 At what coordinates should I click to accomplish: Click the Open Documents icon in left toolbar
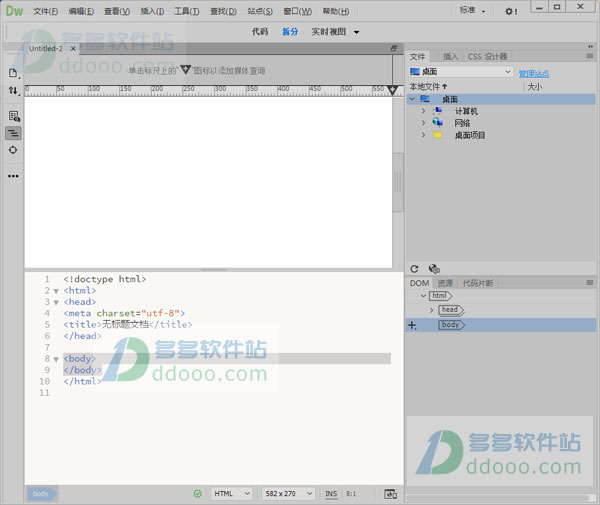pos(13,73)
